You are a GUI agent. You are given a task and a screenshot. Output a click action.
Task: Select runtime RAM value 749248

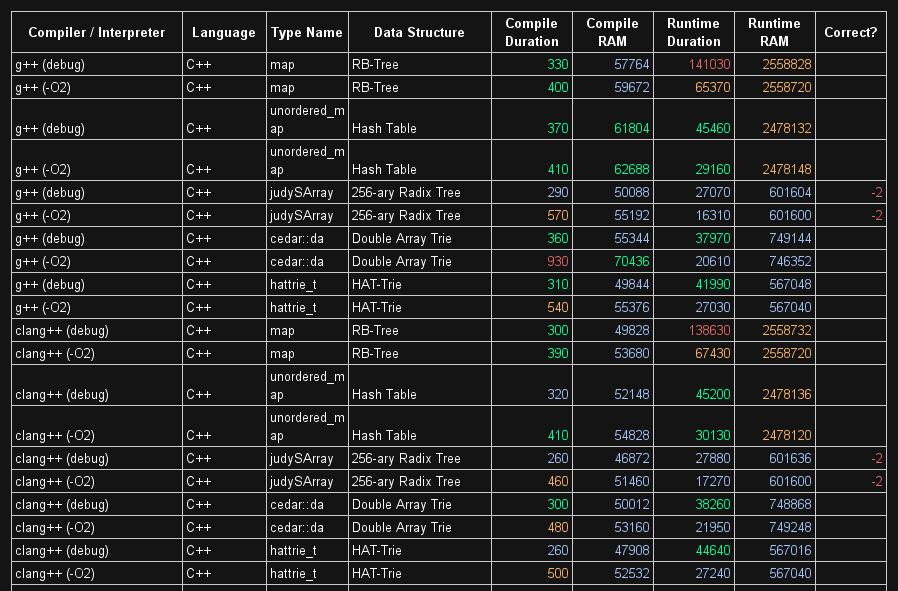[790, 527]
